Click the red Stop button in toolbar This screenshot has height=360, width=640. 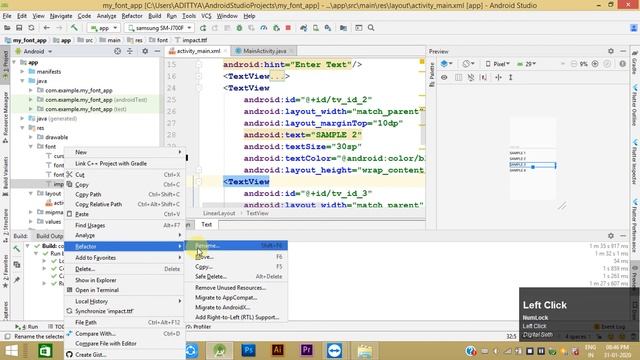(x=288, y=28)
